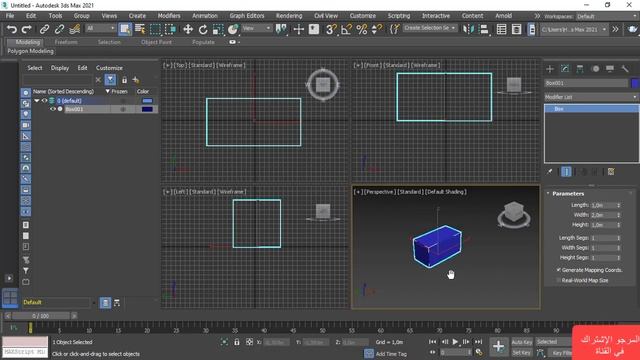Image resolution: width=640 pixels, height=360 pixels.
Task: Open the Create panel plus tab
Action: pyautogui.click(x=550, y=69)
